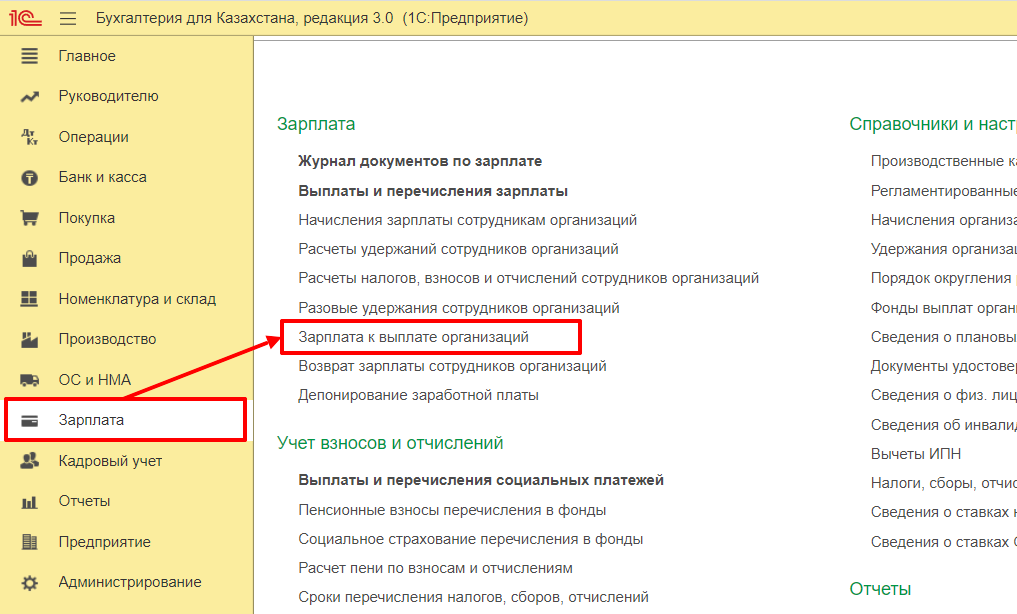The height and width of the screenshot is (614, 1017).
Task: Open Депонирование заработной платы
Action: tap(418, 395)
